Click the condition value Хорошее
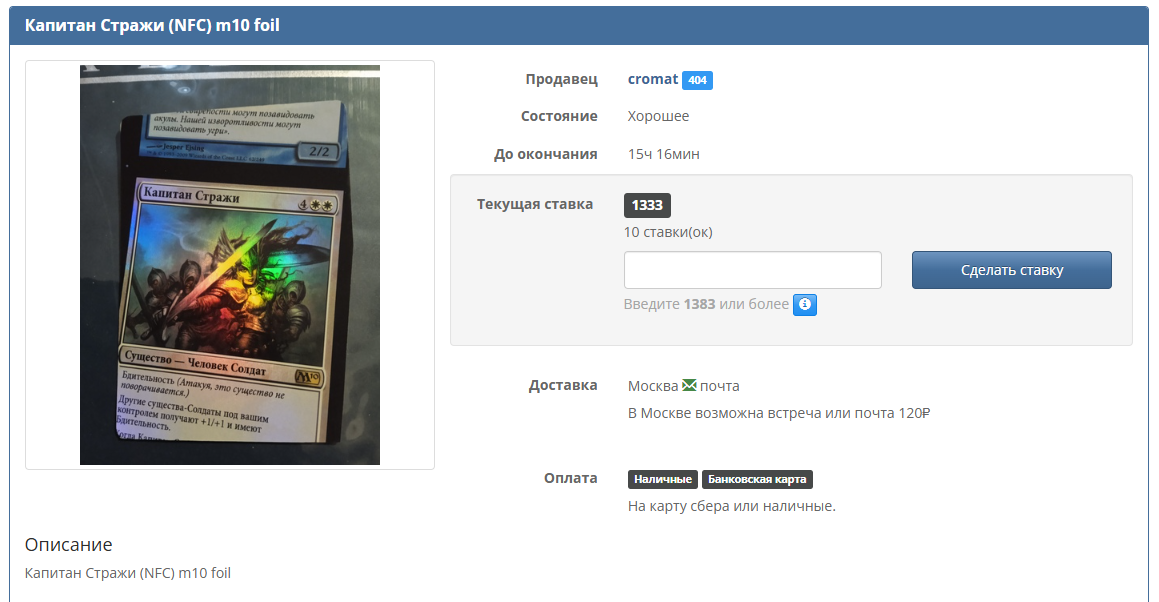This screenshot has width=1159, height=602. [658, 116]
